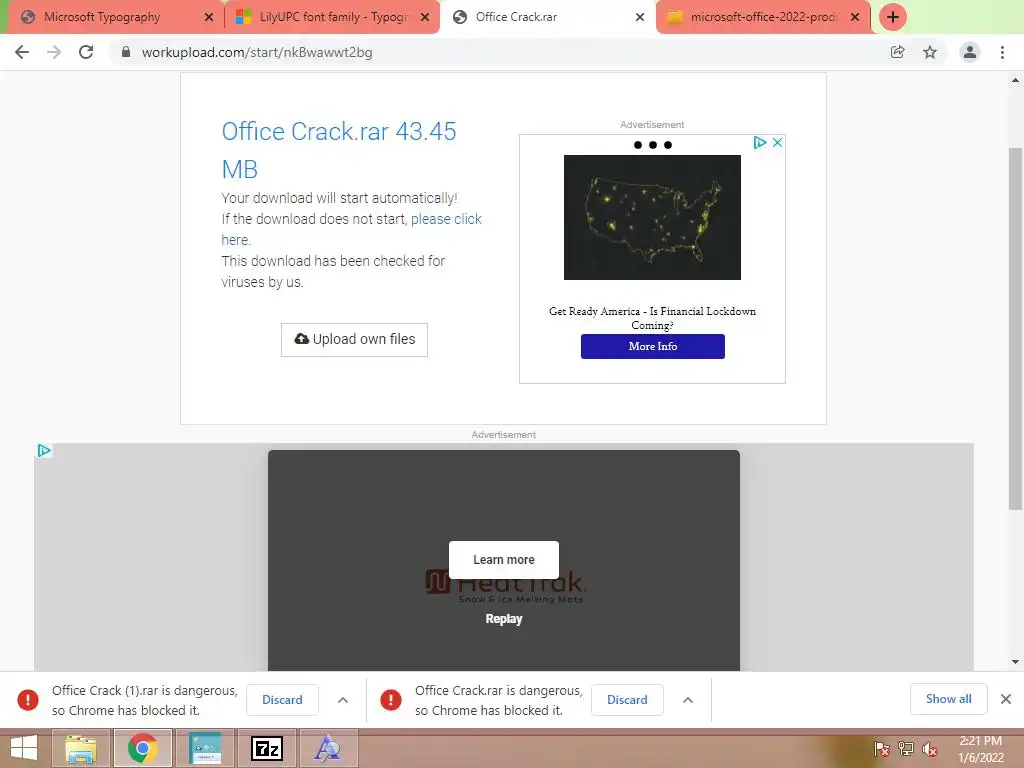Click More Info on financial ad
1024x768 pixels.
pyautogui.click(x=652, y=346)
